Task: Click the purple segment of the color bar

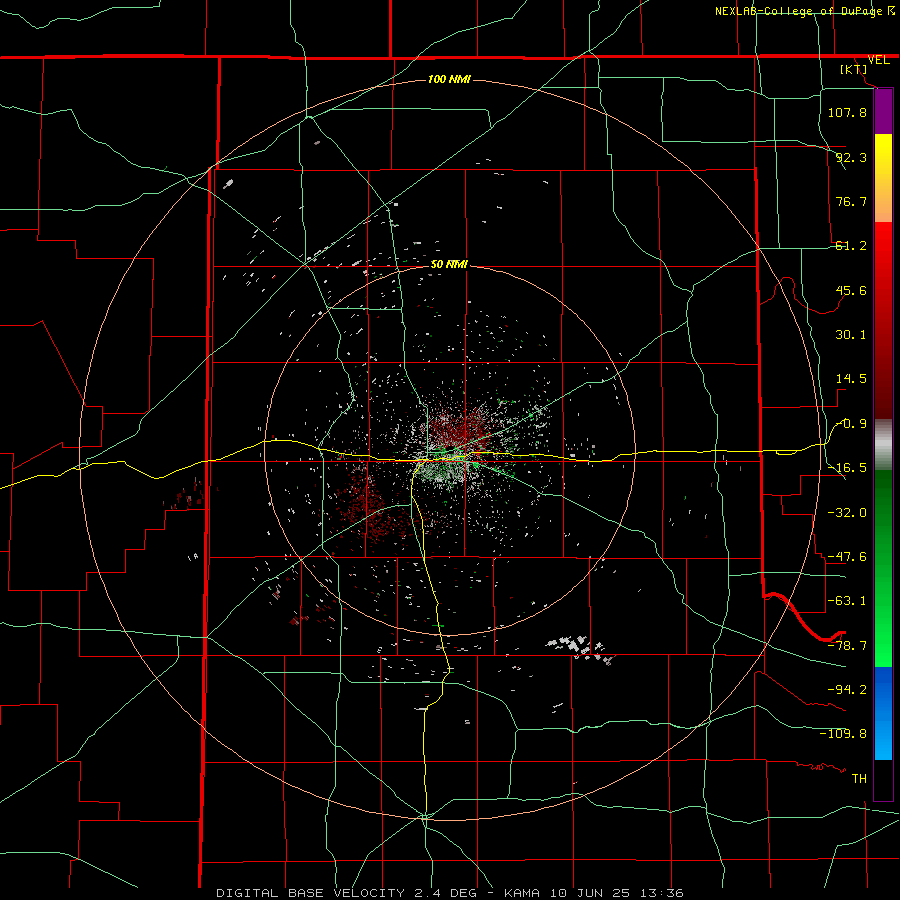Action: [883, 112]
